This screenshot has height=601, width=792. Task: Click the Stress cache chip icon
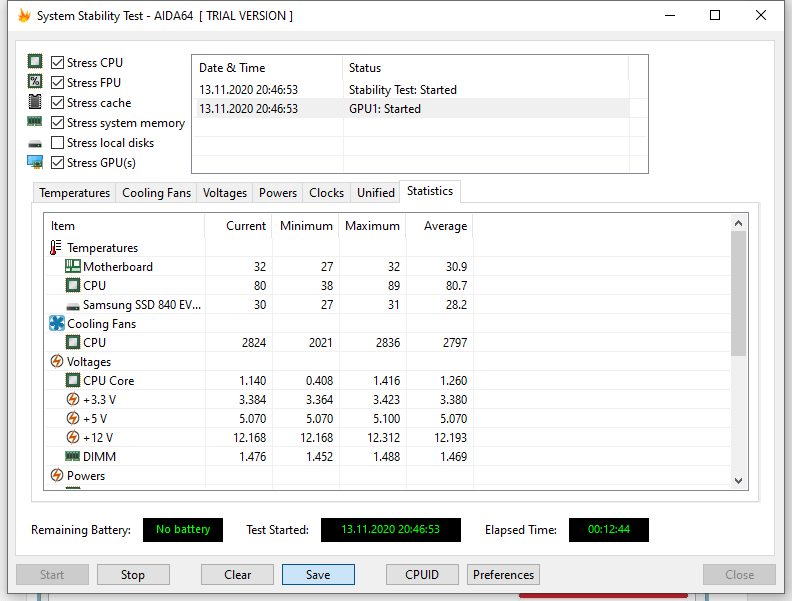(35, 102)
